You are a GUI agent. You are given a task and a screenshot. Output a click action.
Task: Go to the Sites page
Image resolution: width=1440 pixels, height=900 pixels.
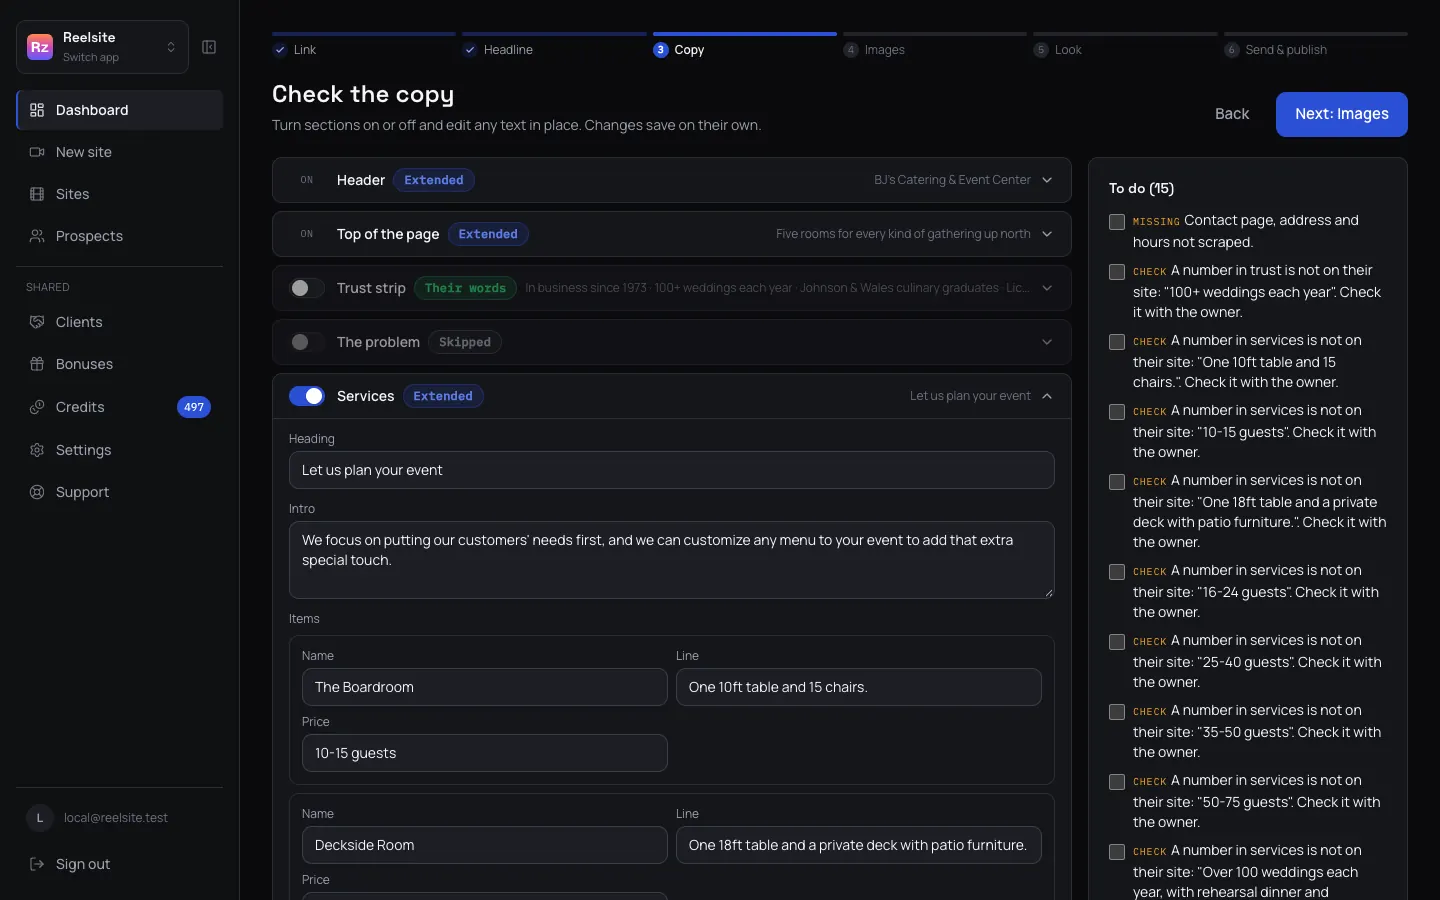tap(119, 194)
